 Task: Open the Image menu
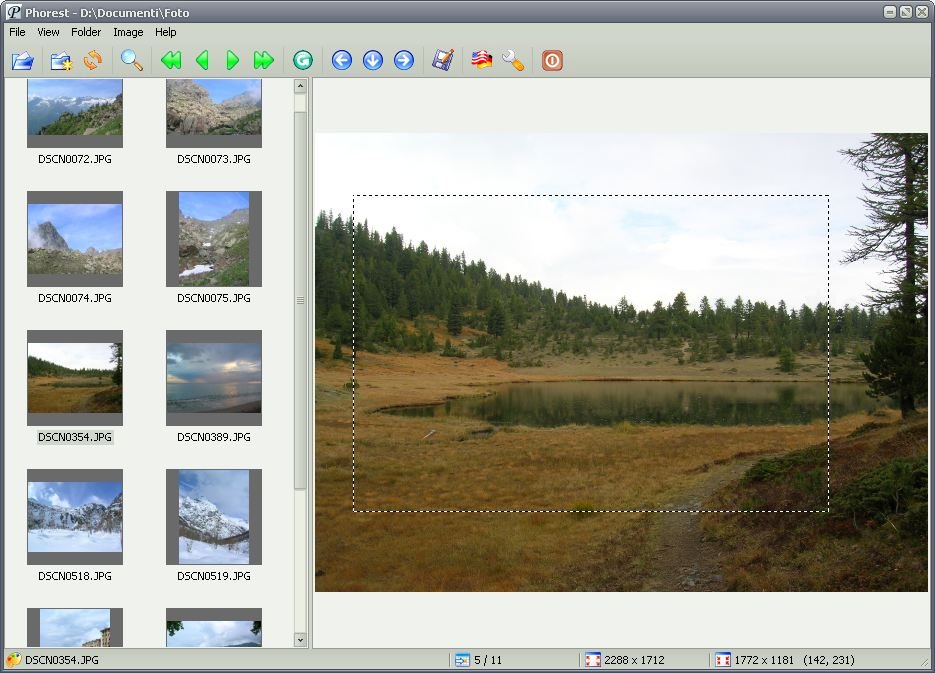coord(128,32)
